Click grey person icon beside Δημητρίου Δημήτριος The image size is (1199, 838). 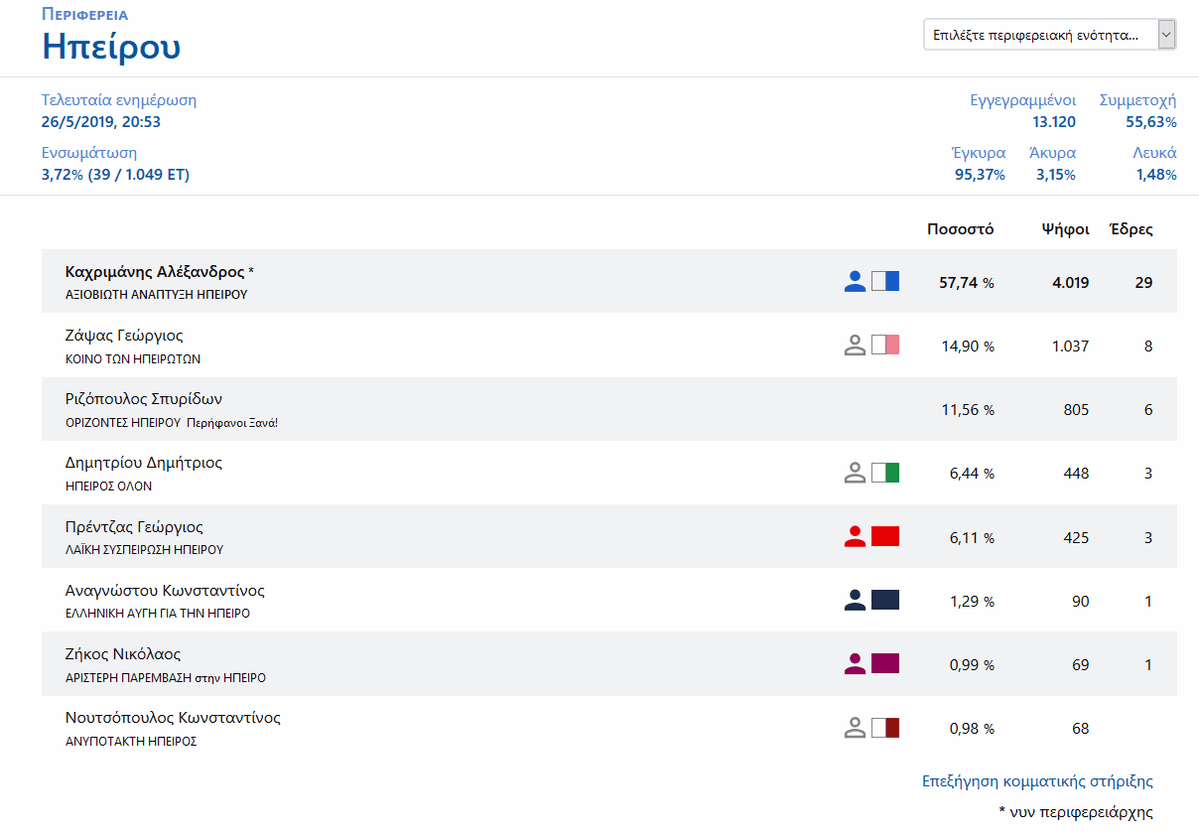(854, 473)
